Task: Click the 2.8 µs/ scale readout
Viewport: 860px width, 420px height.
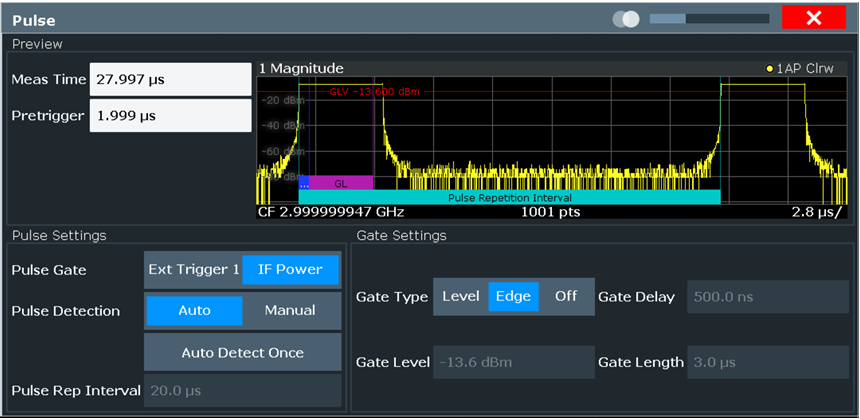Action: (x=816, y=212)
